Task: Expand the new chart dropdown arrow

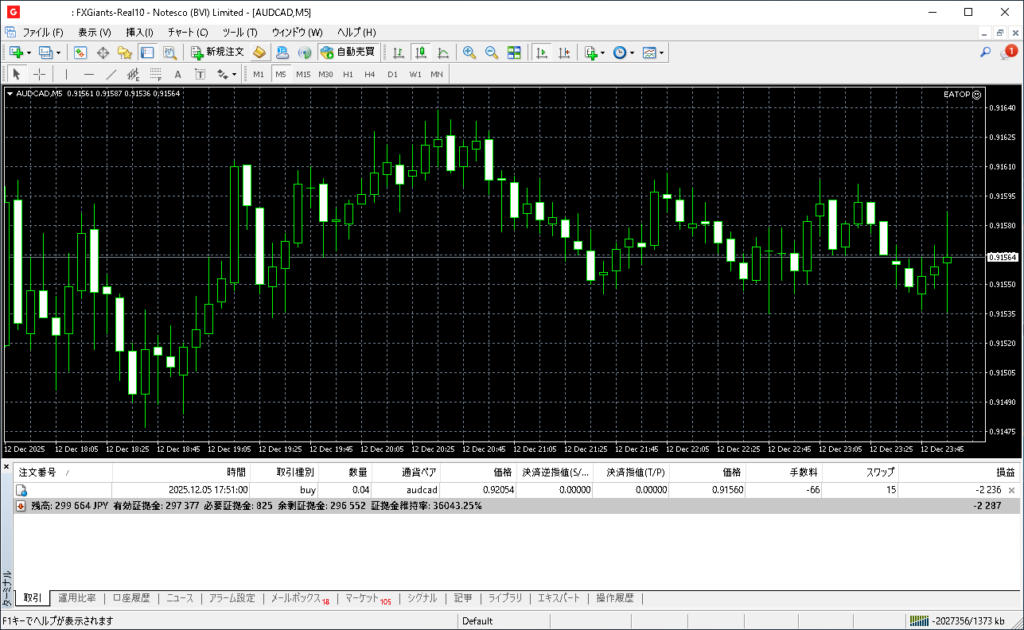Action: 29,52
